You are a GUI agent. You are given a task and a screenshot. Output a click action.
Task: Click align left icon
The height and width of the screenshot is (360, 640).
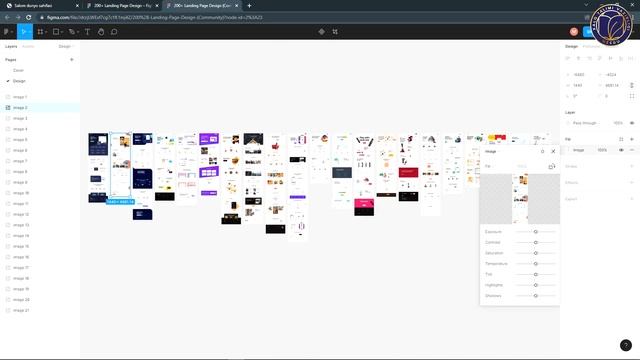pyautogui.click(x=568, y=58)
